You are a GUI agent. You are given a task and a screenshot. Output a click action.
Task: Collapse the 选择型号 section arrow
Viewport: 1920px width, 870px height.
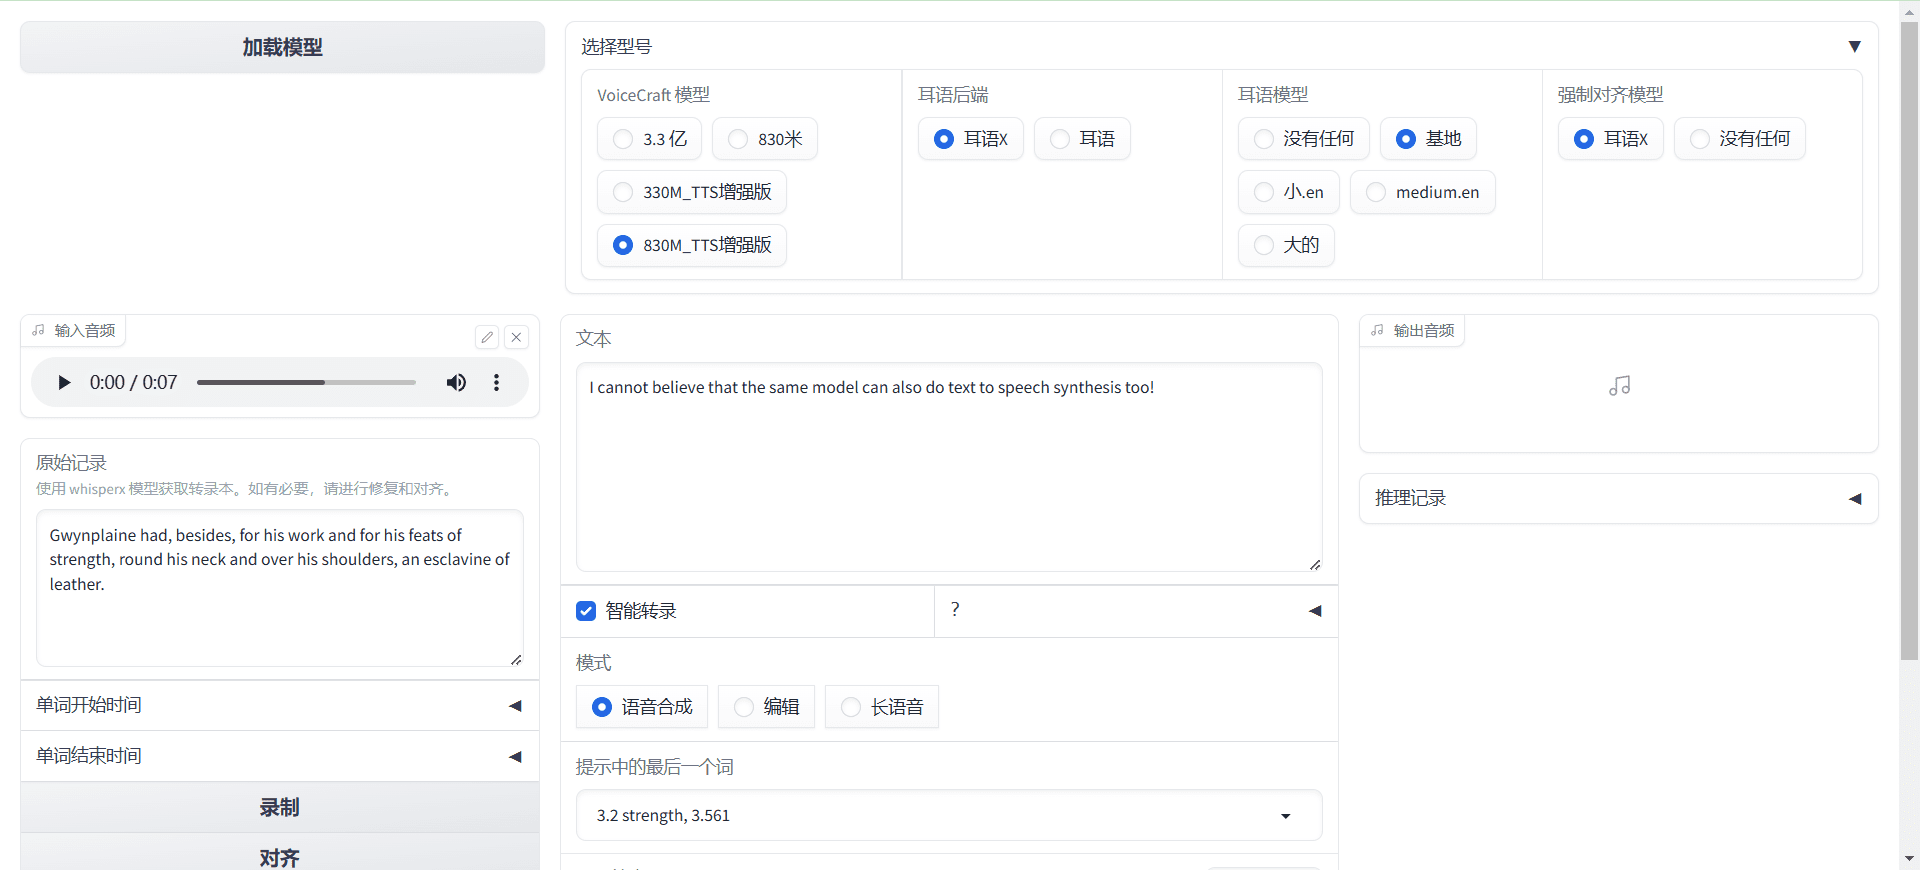pyautogui.click(x=1854, y=47)
